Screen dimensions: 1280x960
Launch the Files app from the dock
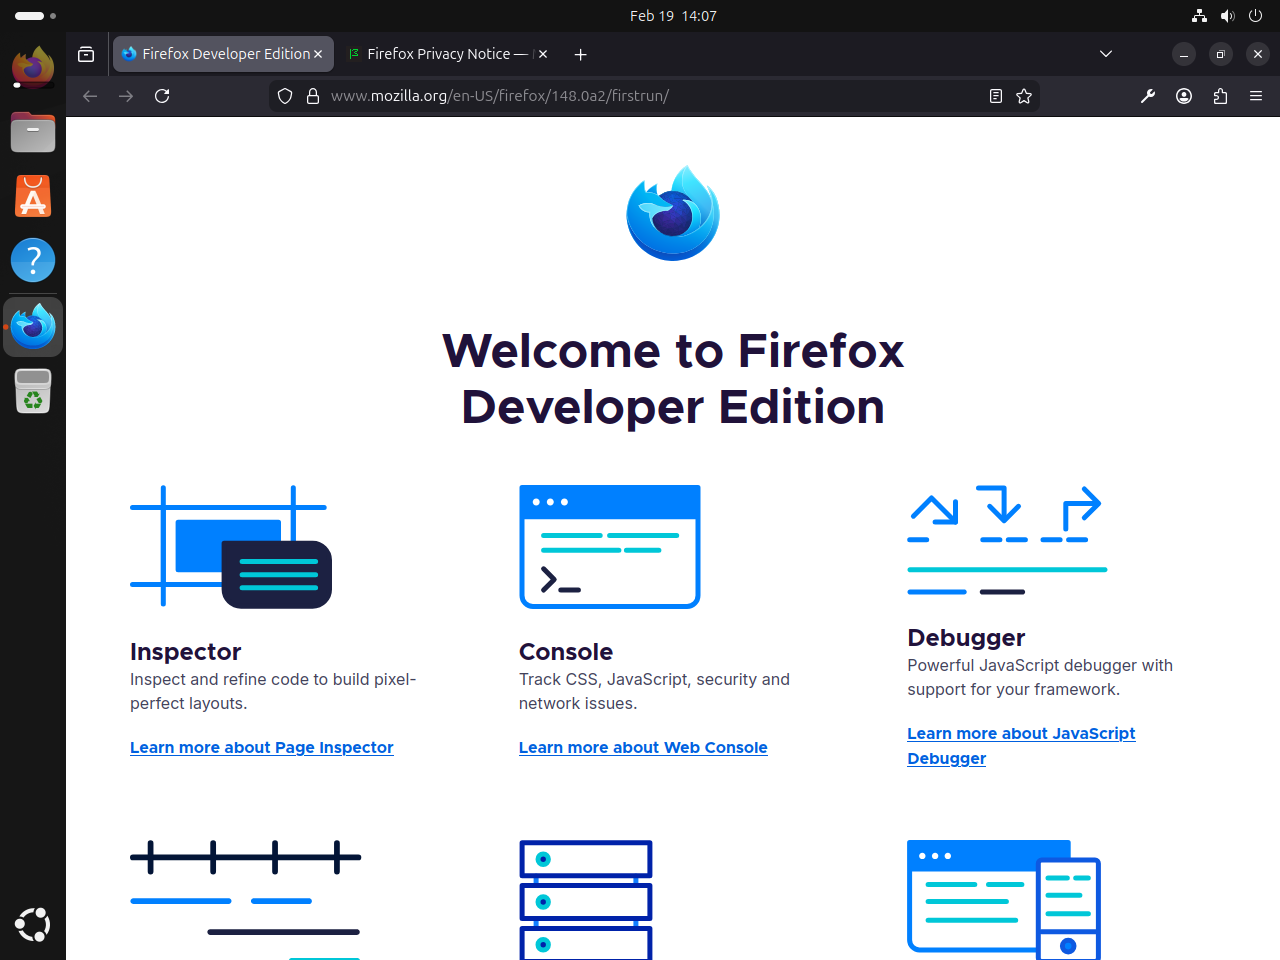[33, 132]
